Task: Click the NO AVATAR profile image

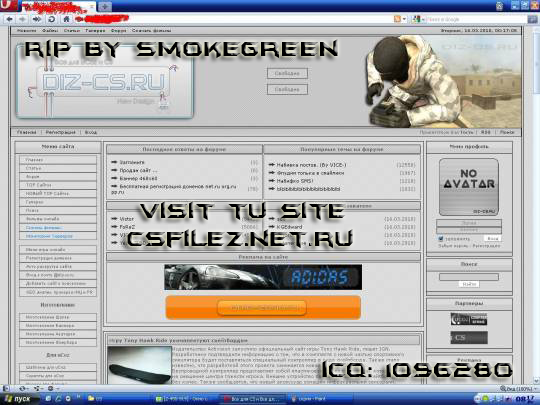Action: [469, 187]
